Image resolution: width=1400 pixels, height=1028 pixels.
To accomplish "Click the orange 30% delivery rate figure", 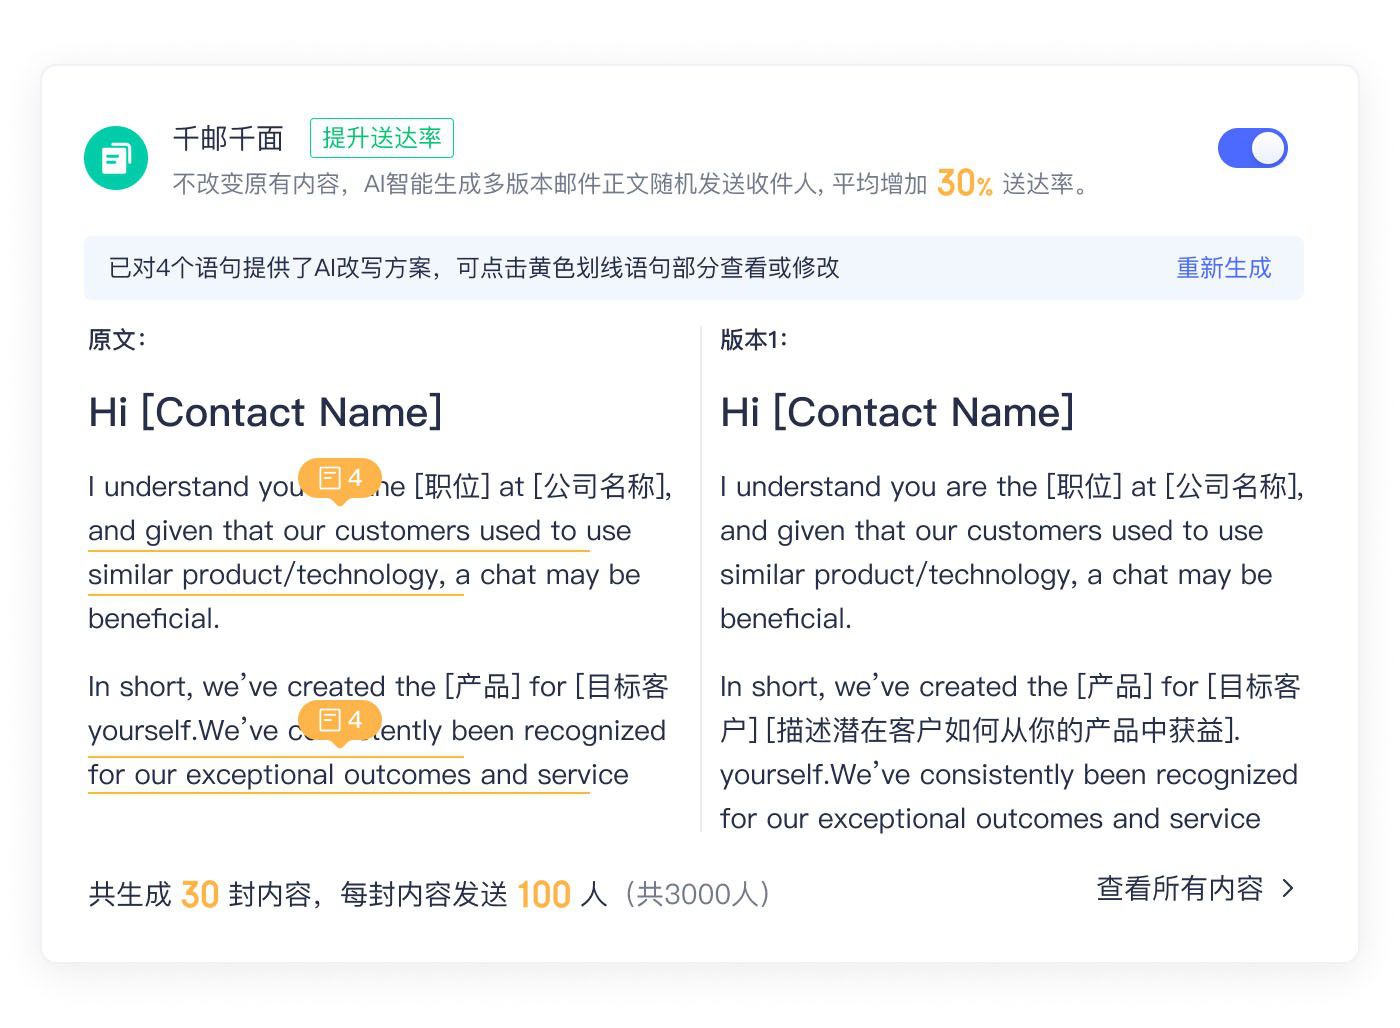I will tap(964, 183).
